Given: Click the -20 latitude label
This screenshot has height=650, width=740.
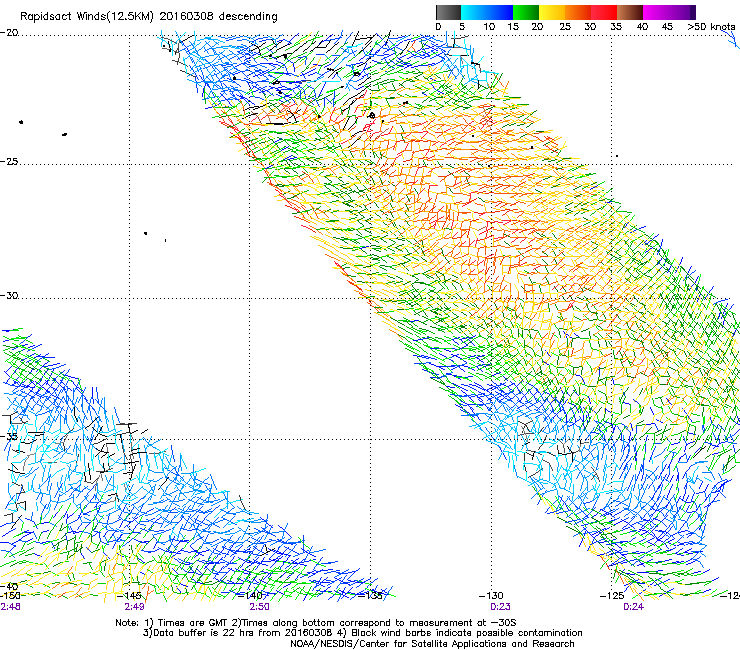Looking at the screenshot, I should [x=9, y=33].
